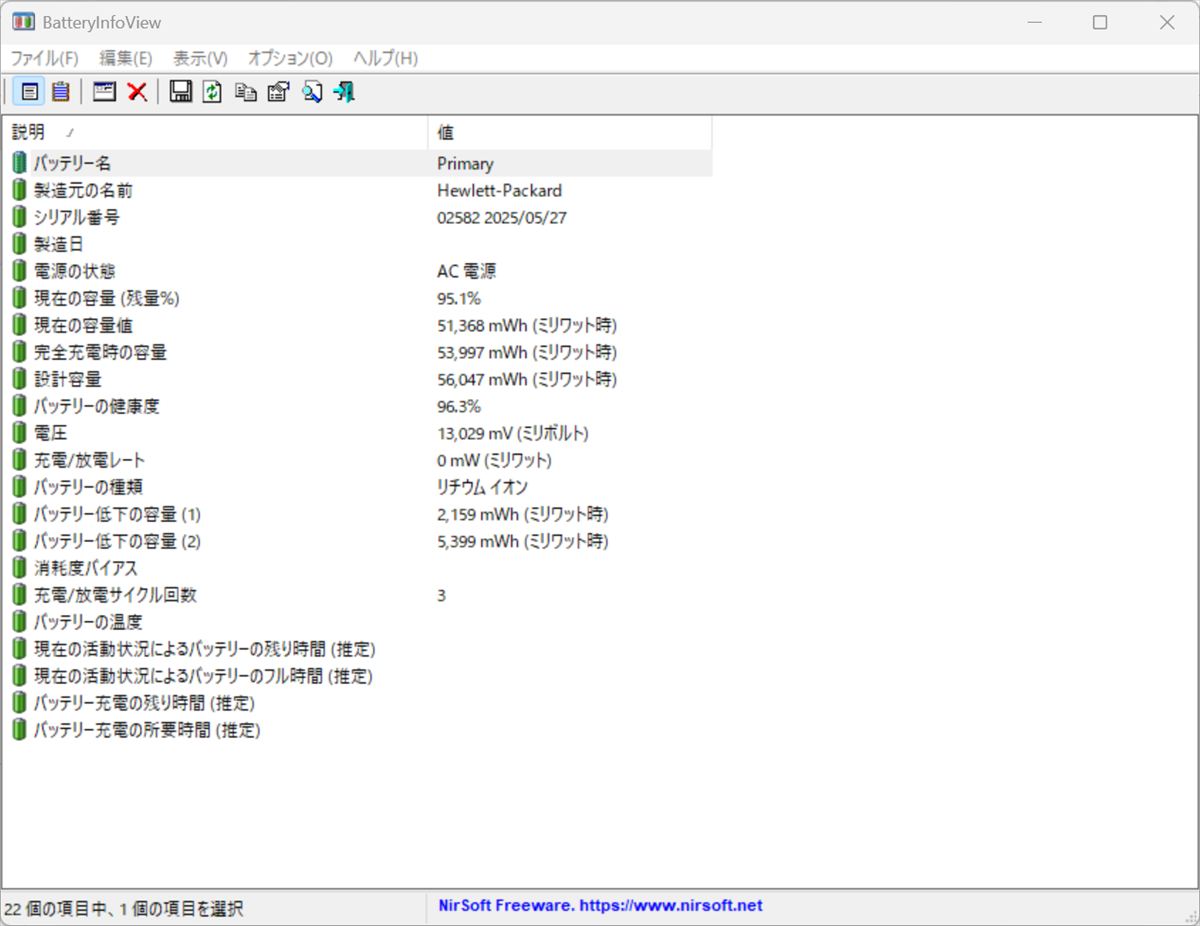
Task: Save selected items with floppy disk icon
Action: pyautogui.click(x=181, y=92)
